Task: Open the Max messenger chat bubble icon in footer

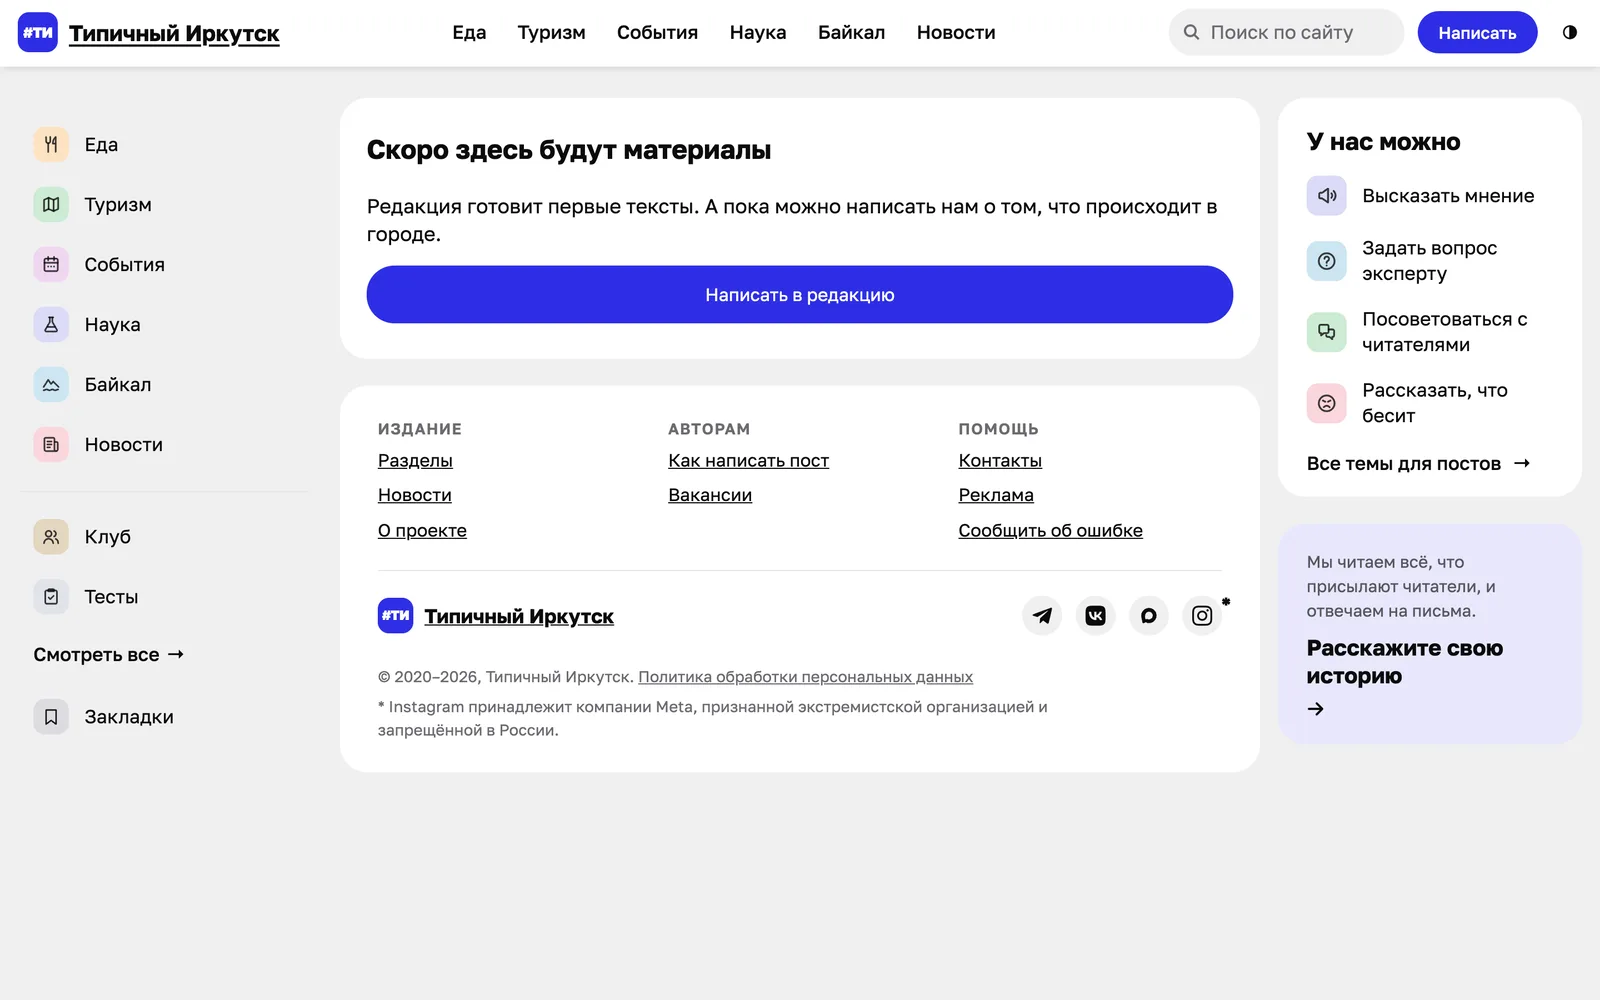Action: pos(1149,615)
